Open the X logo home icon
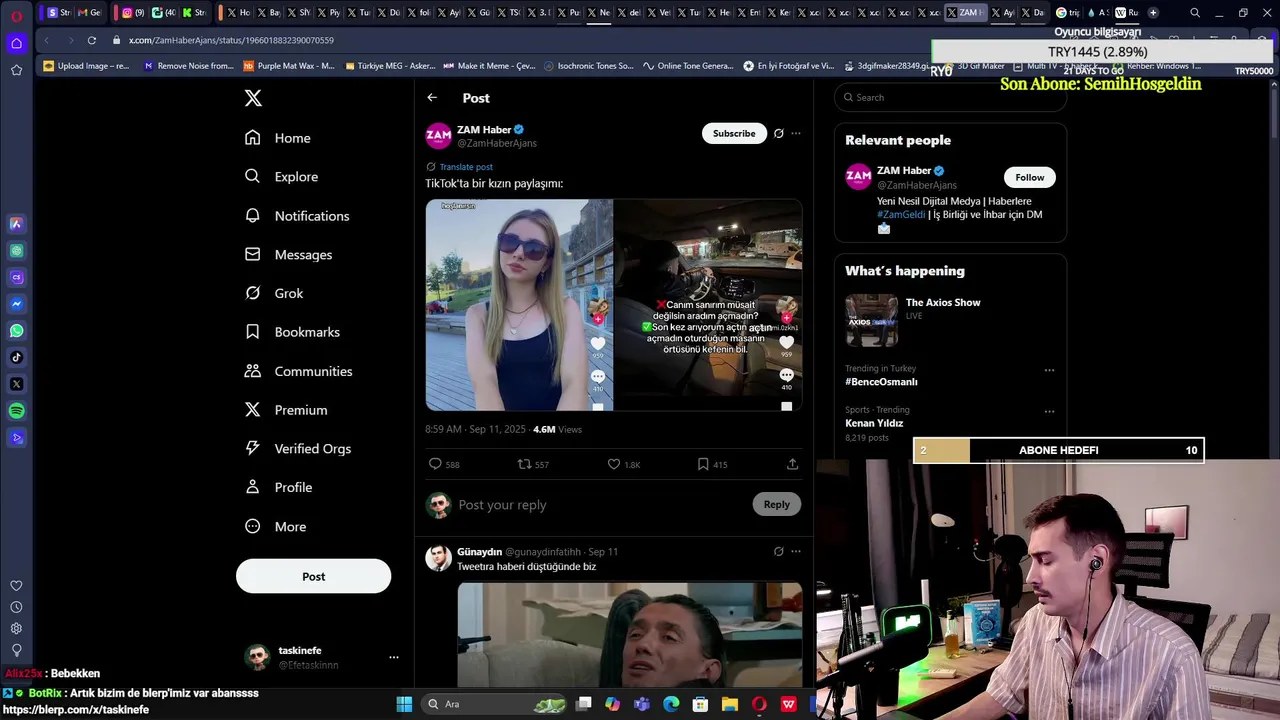The height and width of the screenshot is (720, 1280). click(x=253, y=98)
